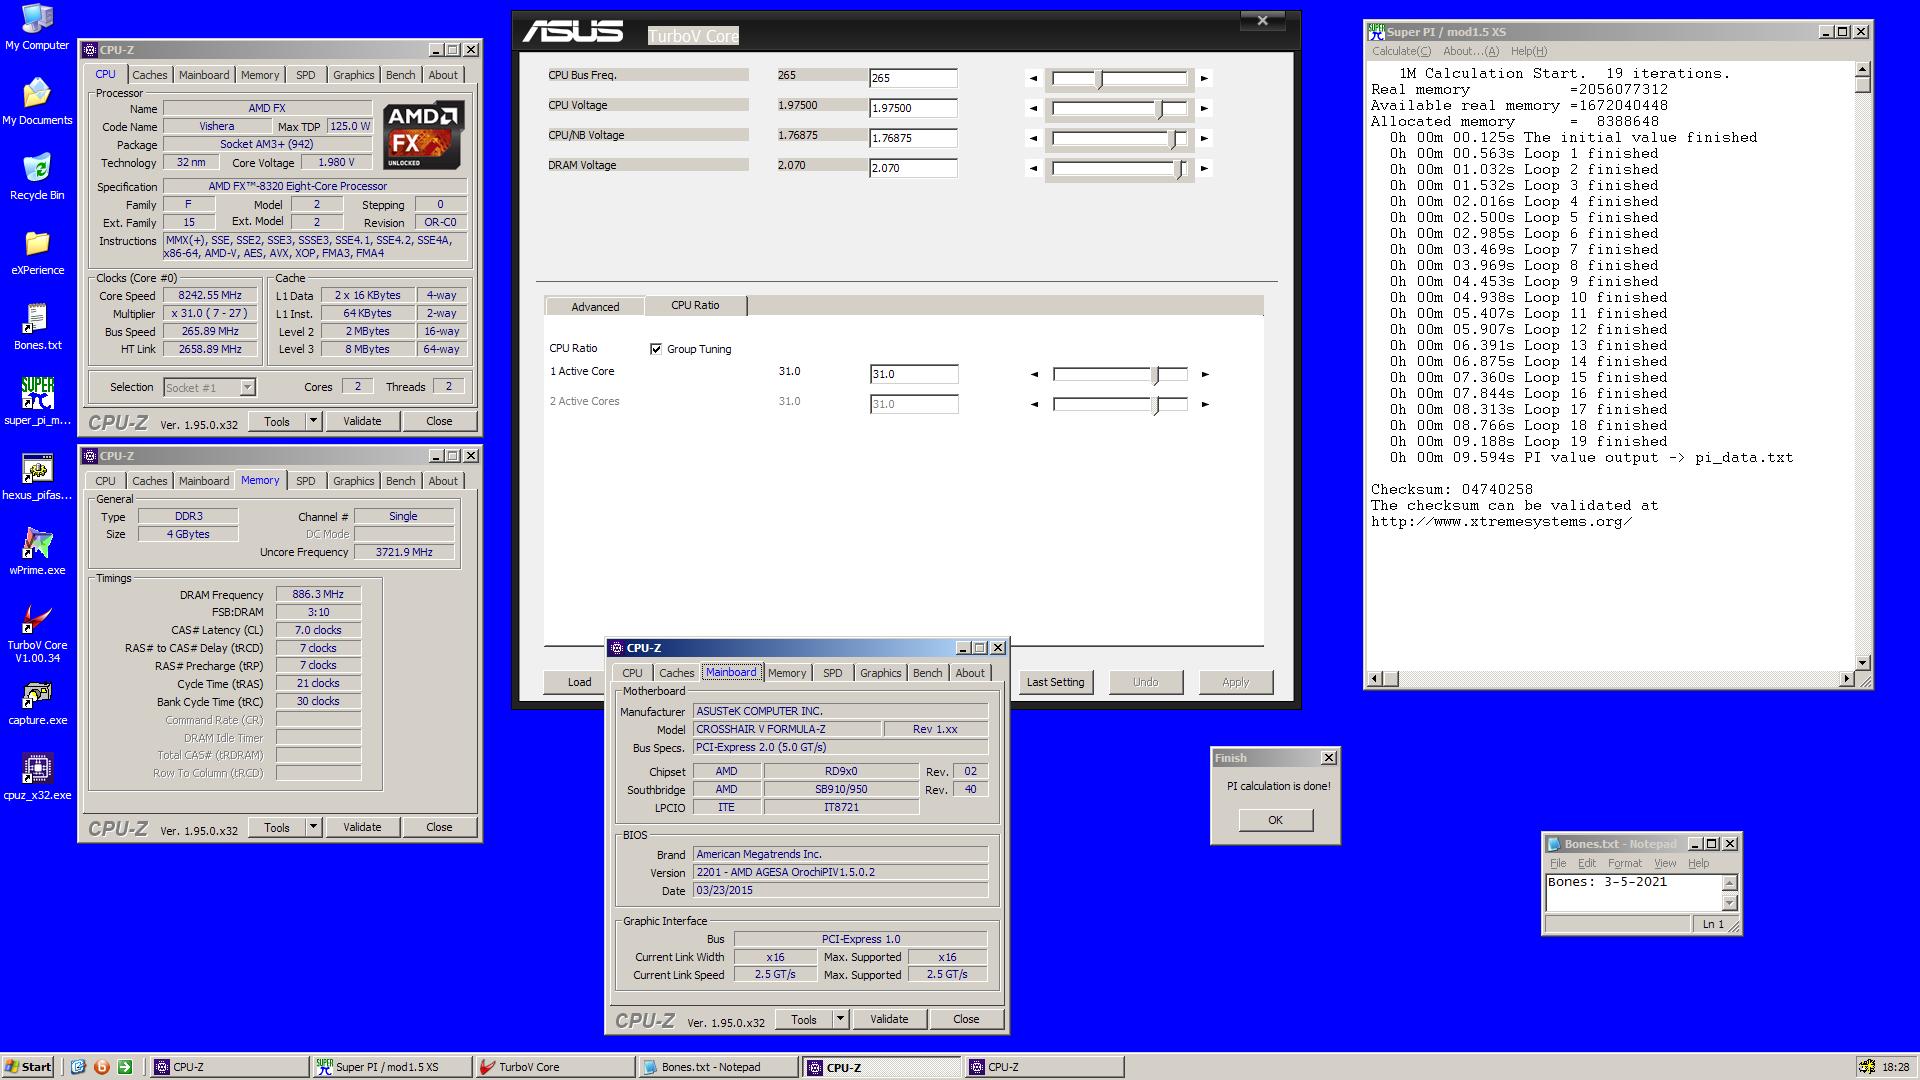Open Tools dropdown arrow in CPU tab window
1920x1080 pixels.
(313, 421)
